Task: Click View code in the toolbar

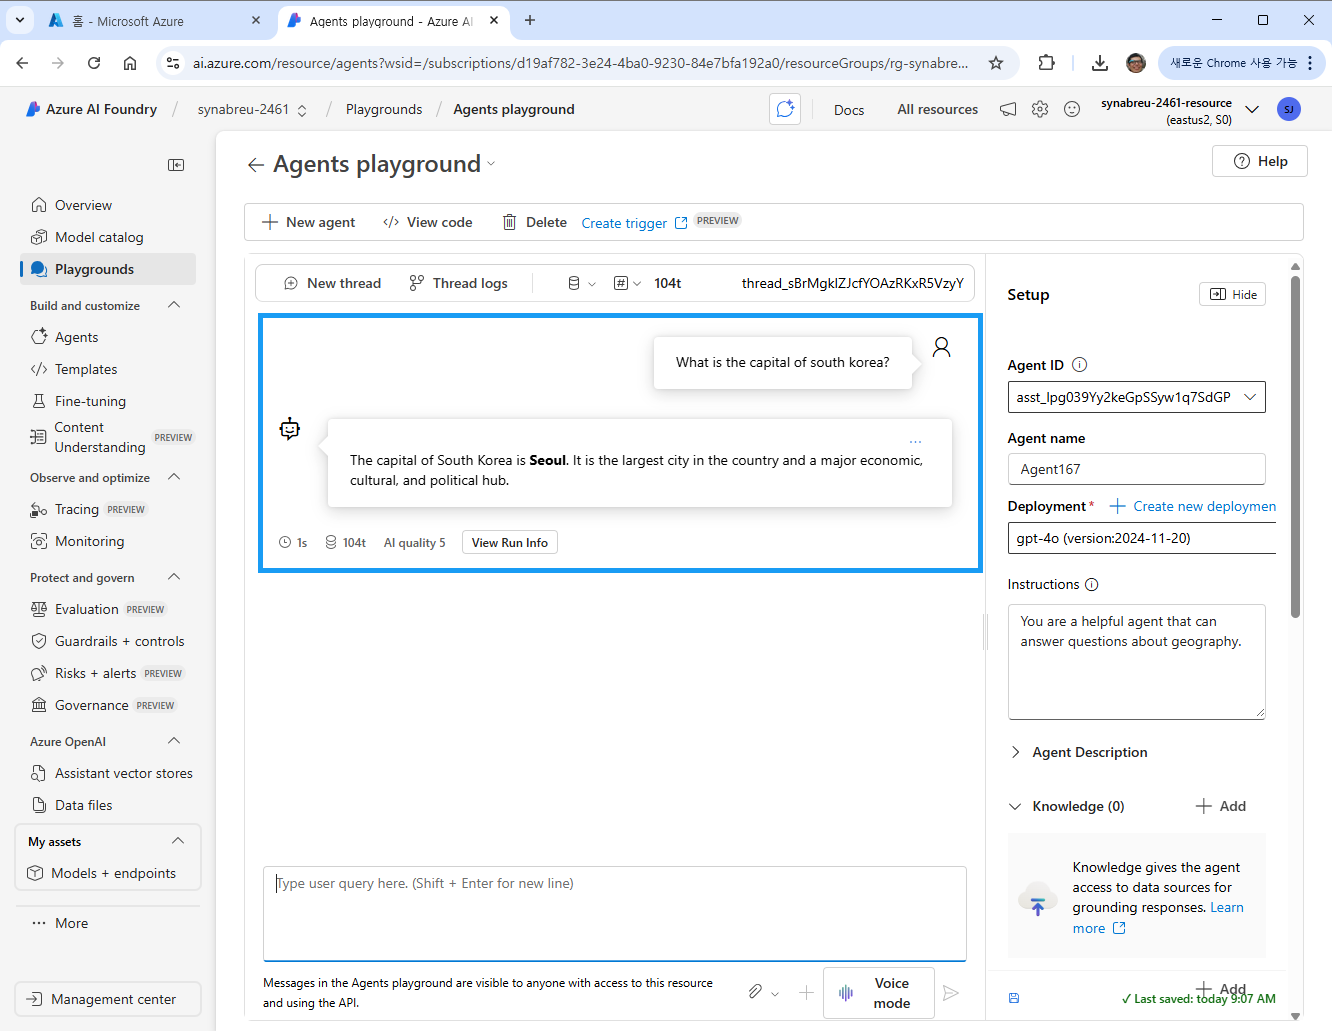Action: 428,222
